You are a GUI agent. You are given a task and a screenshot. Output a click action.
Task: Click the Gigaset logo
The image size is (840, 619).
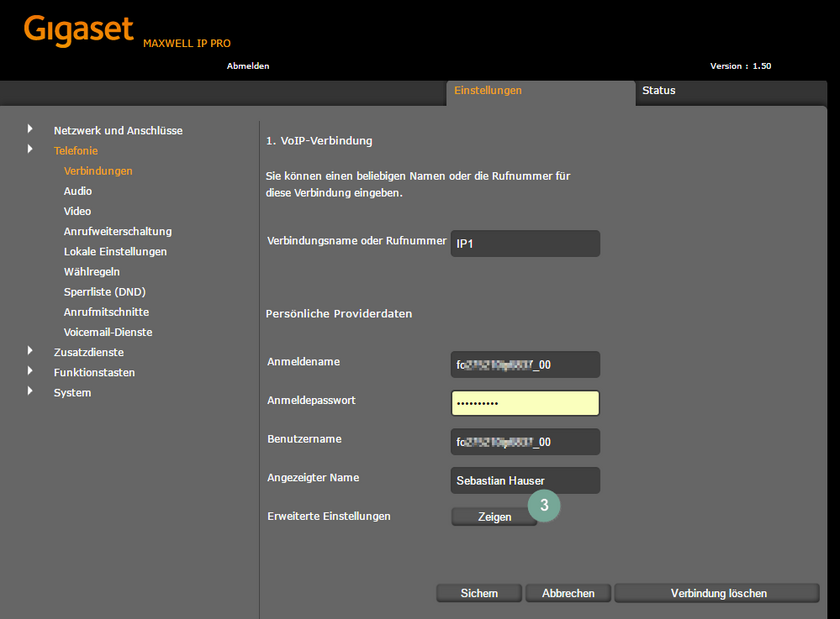(x=78, y=31)
